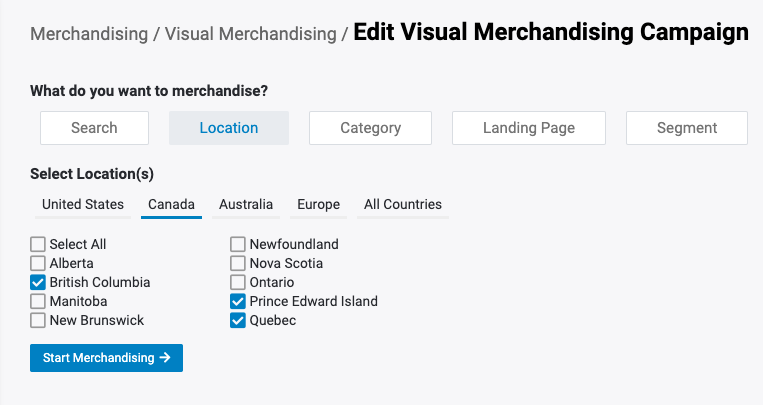Screen dimensions: 763x405
Task: Enable the Ontario checkbox
Action: 238,282
